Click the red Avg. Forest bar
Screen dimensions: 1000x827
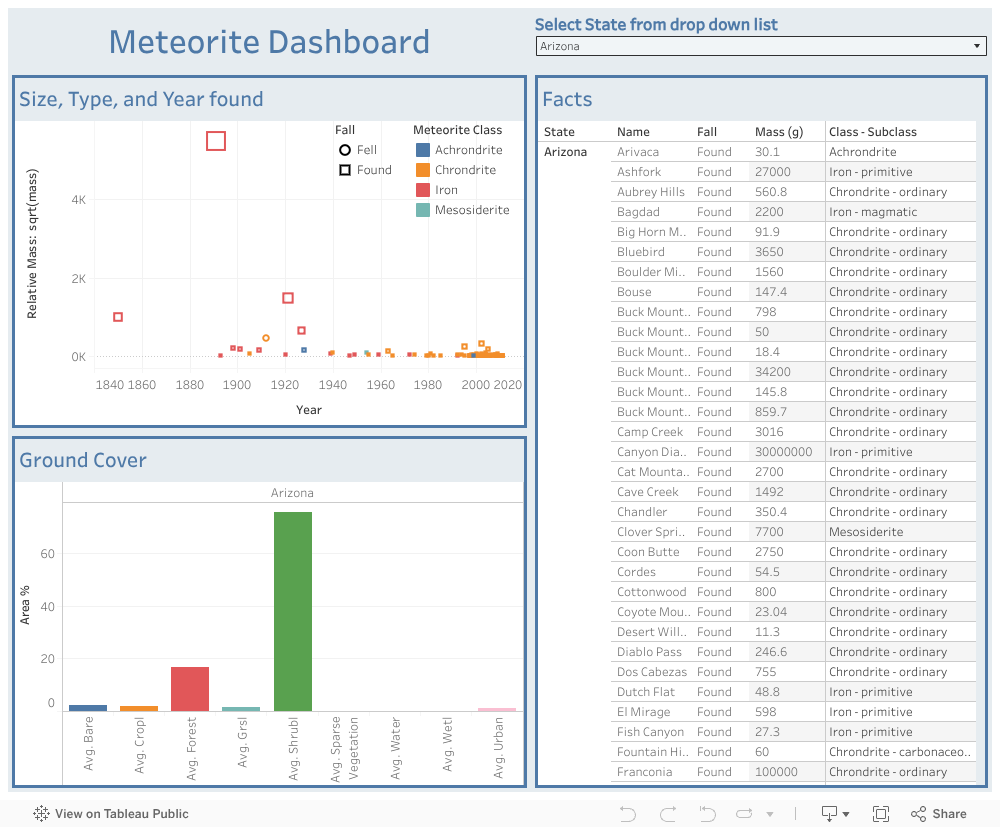[x=190, y=688]
